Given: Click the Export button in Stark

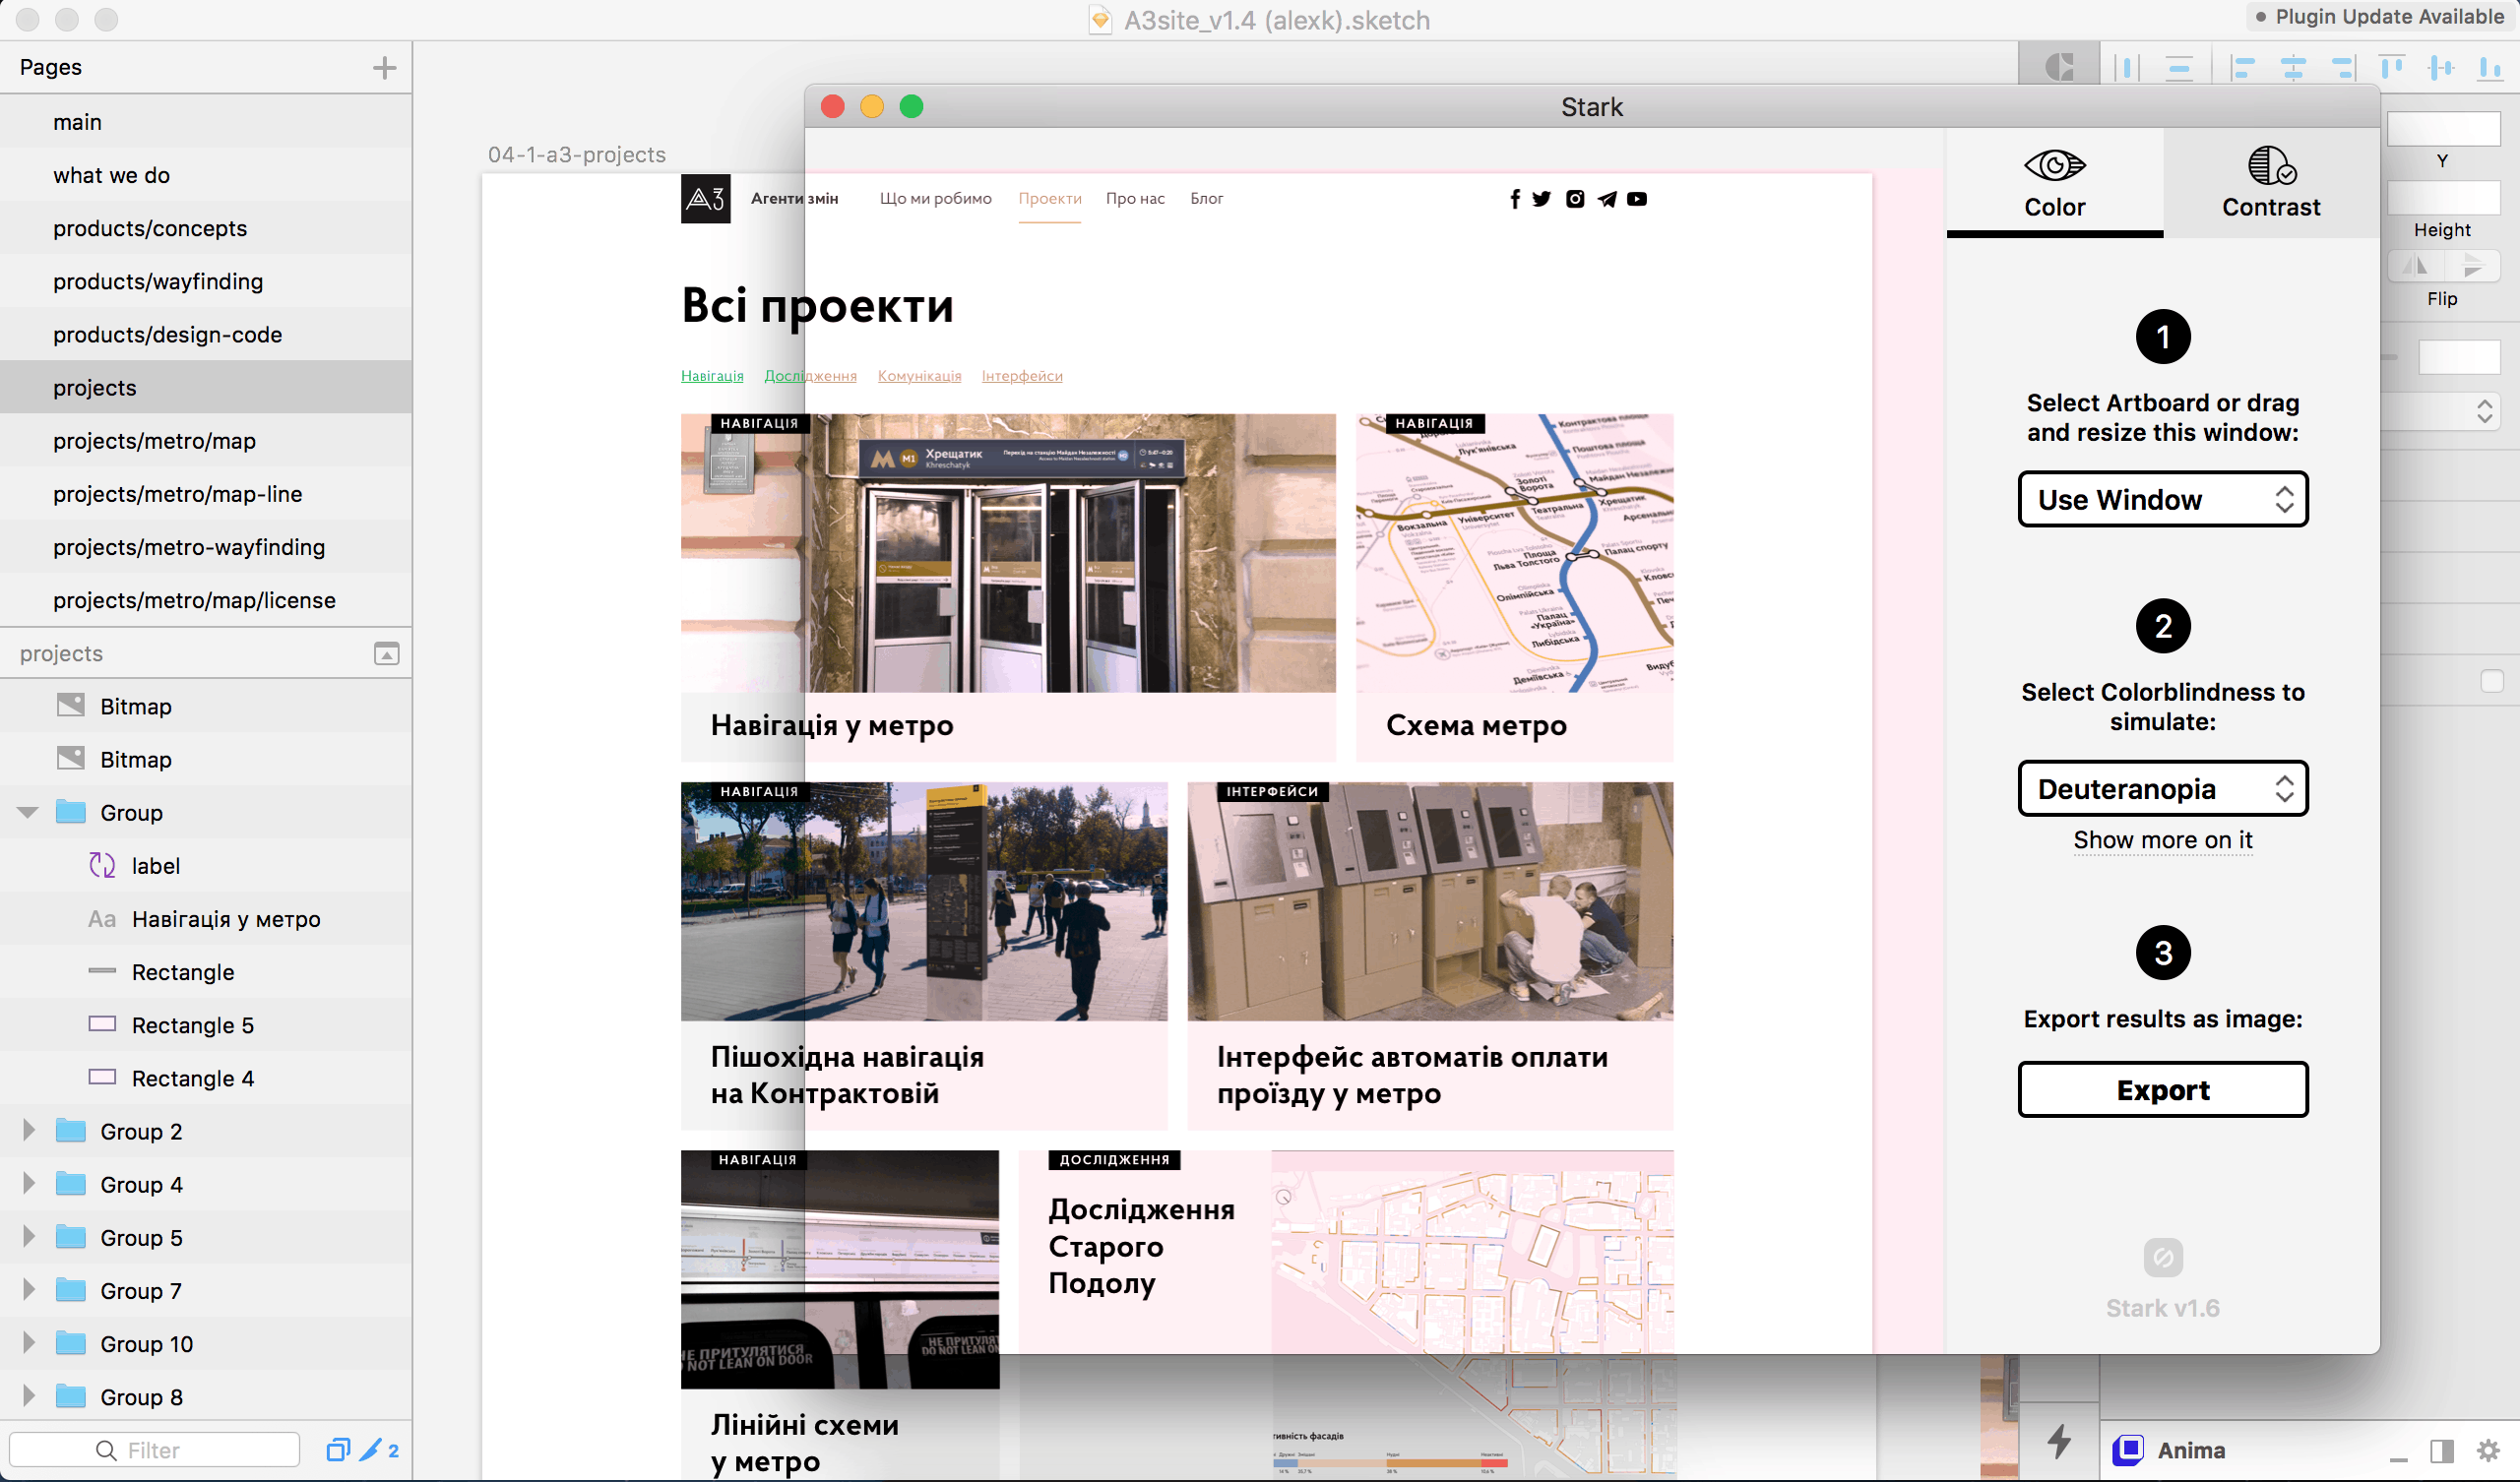Looking at the screenshot, I should pyautogui.click(x=2162, y=1089).
